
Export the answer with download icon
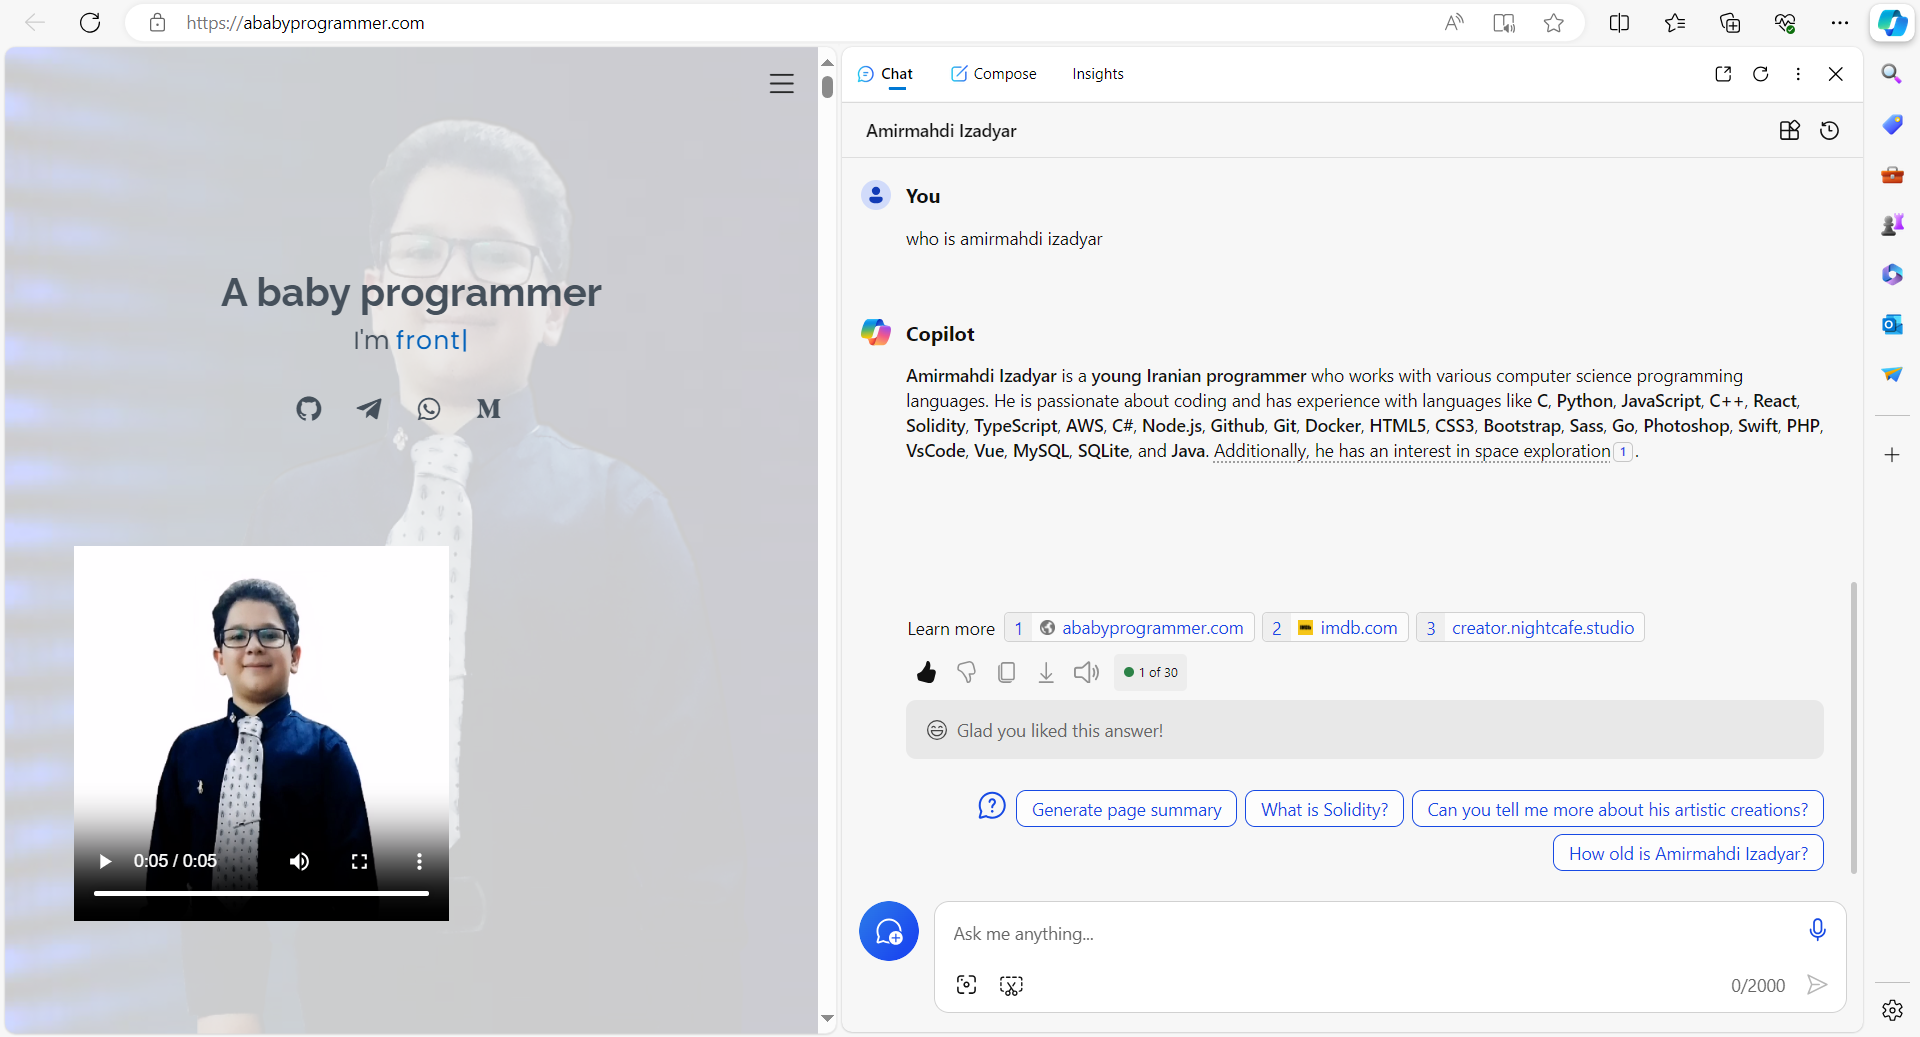coord(1046,672)
